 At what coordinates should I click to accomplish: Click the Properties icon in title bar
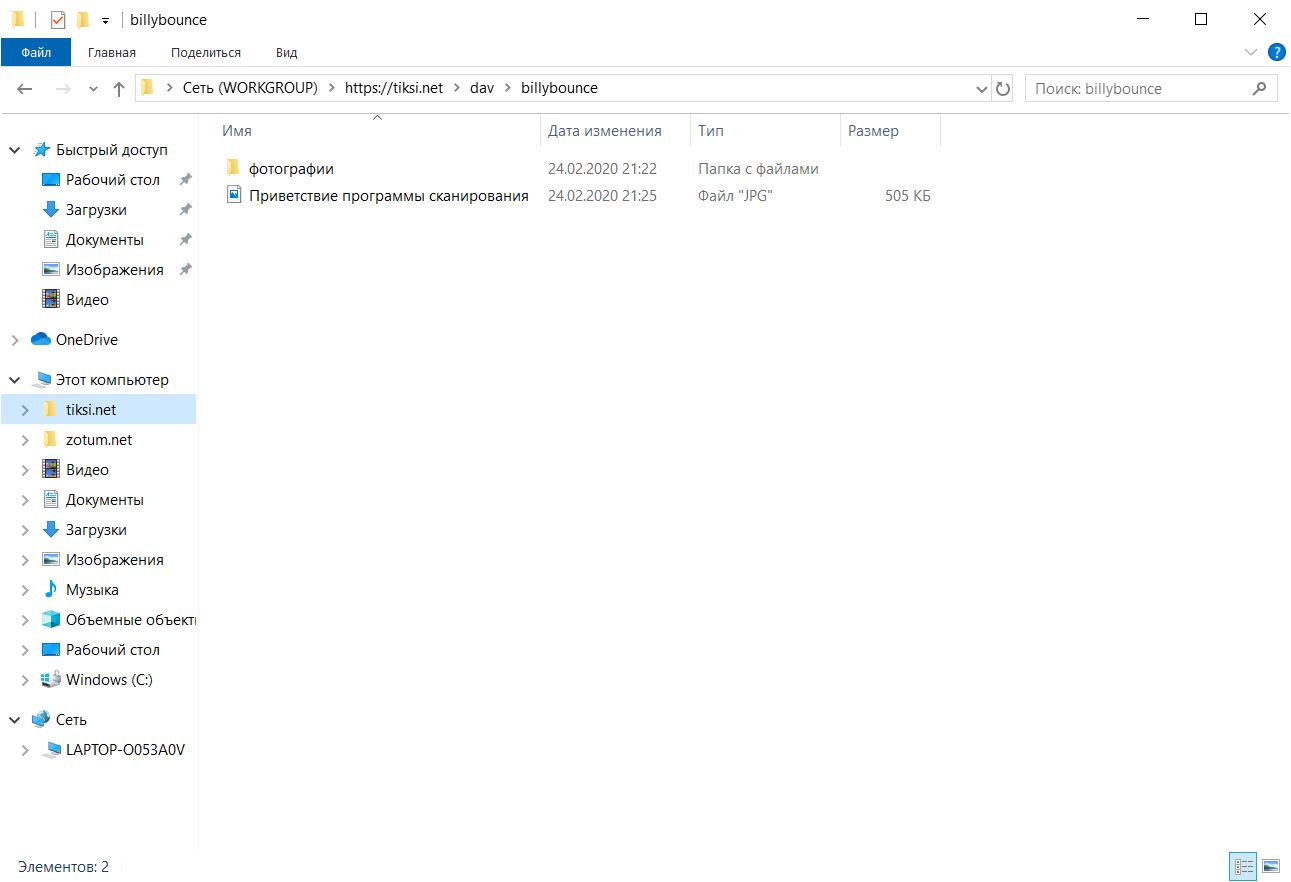pos(58,20)
